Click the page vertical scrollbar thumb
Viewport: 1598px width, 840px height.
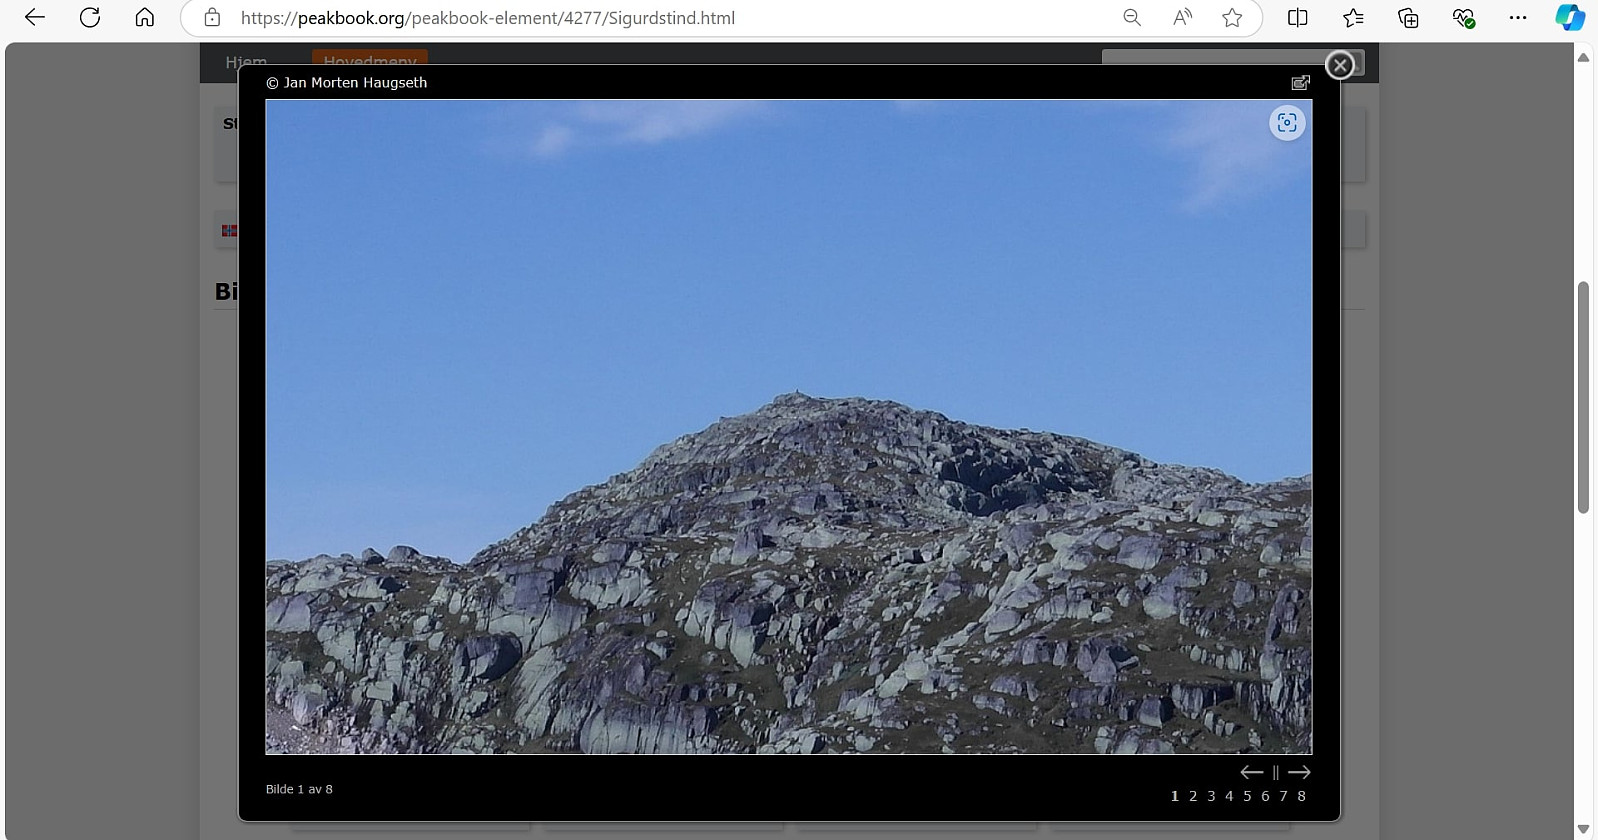point(1583,397)
